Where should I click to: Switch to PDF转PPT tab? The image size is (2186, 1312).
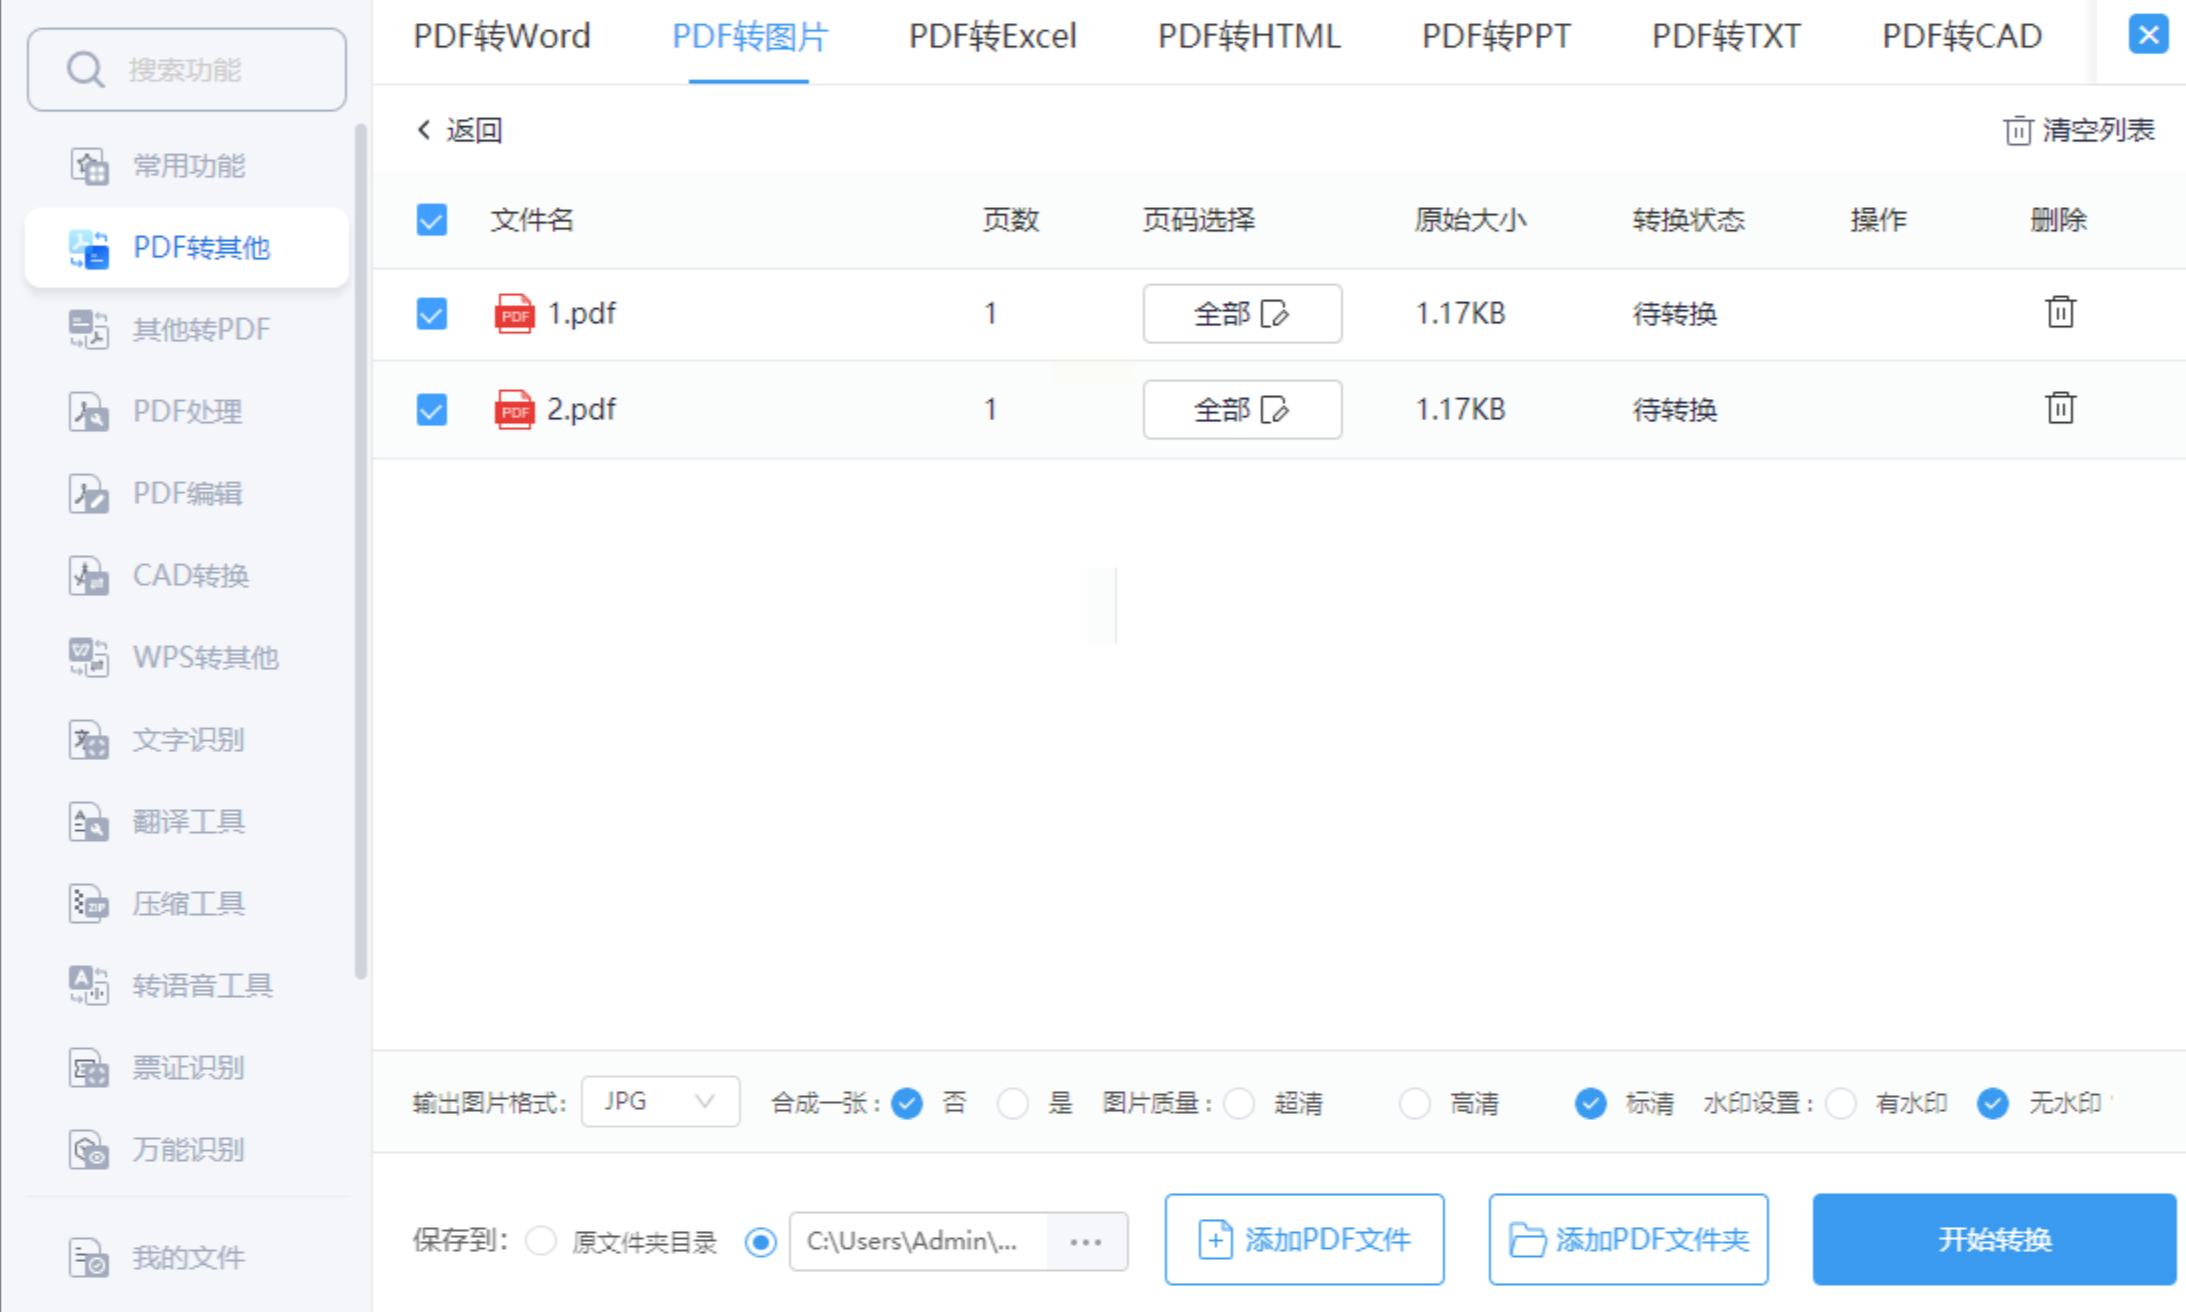[x=1495, y=37]
